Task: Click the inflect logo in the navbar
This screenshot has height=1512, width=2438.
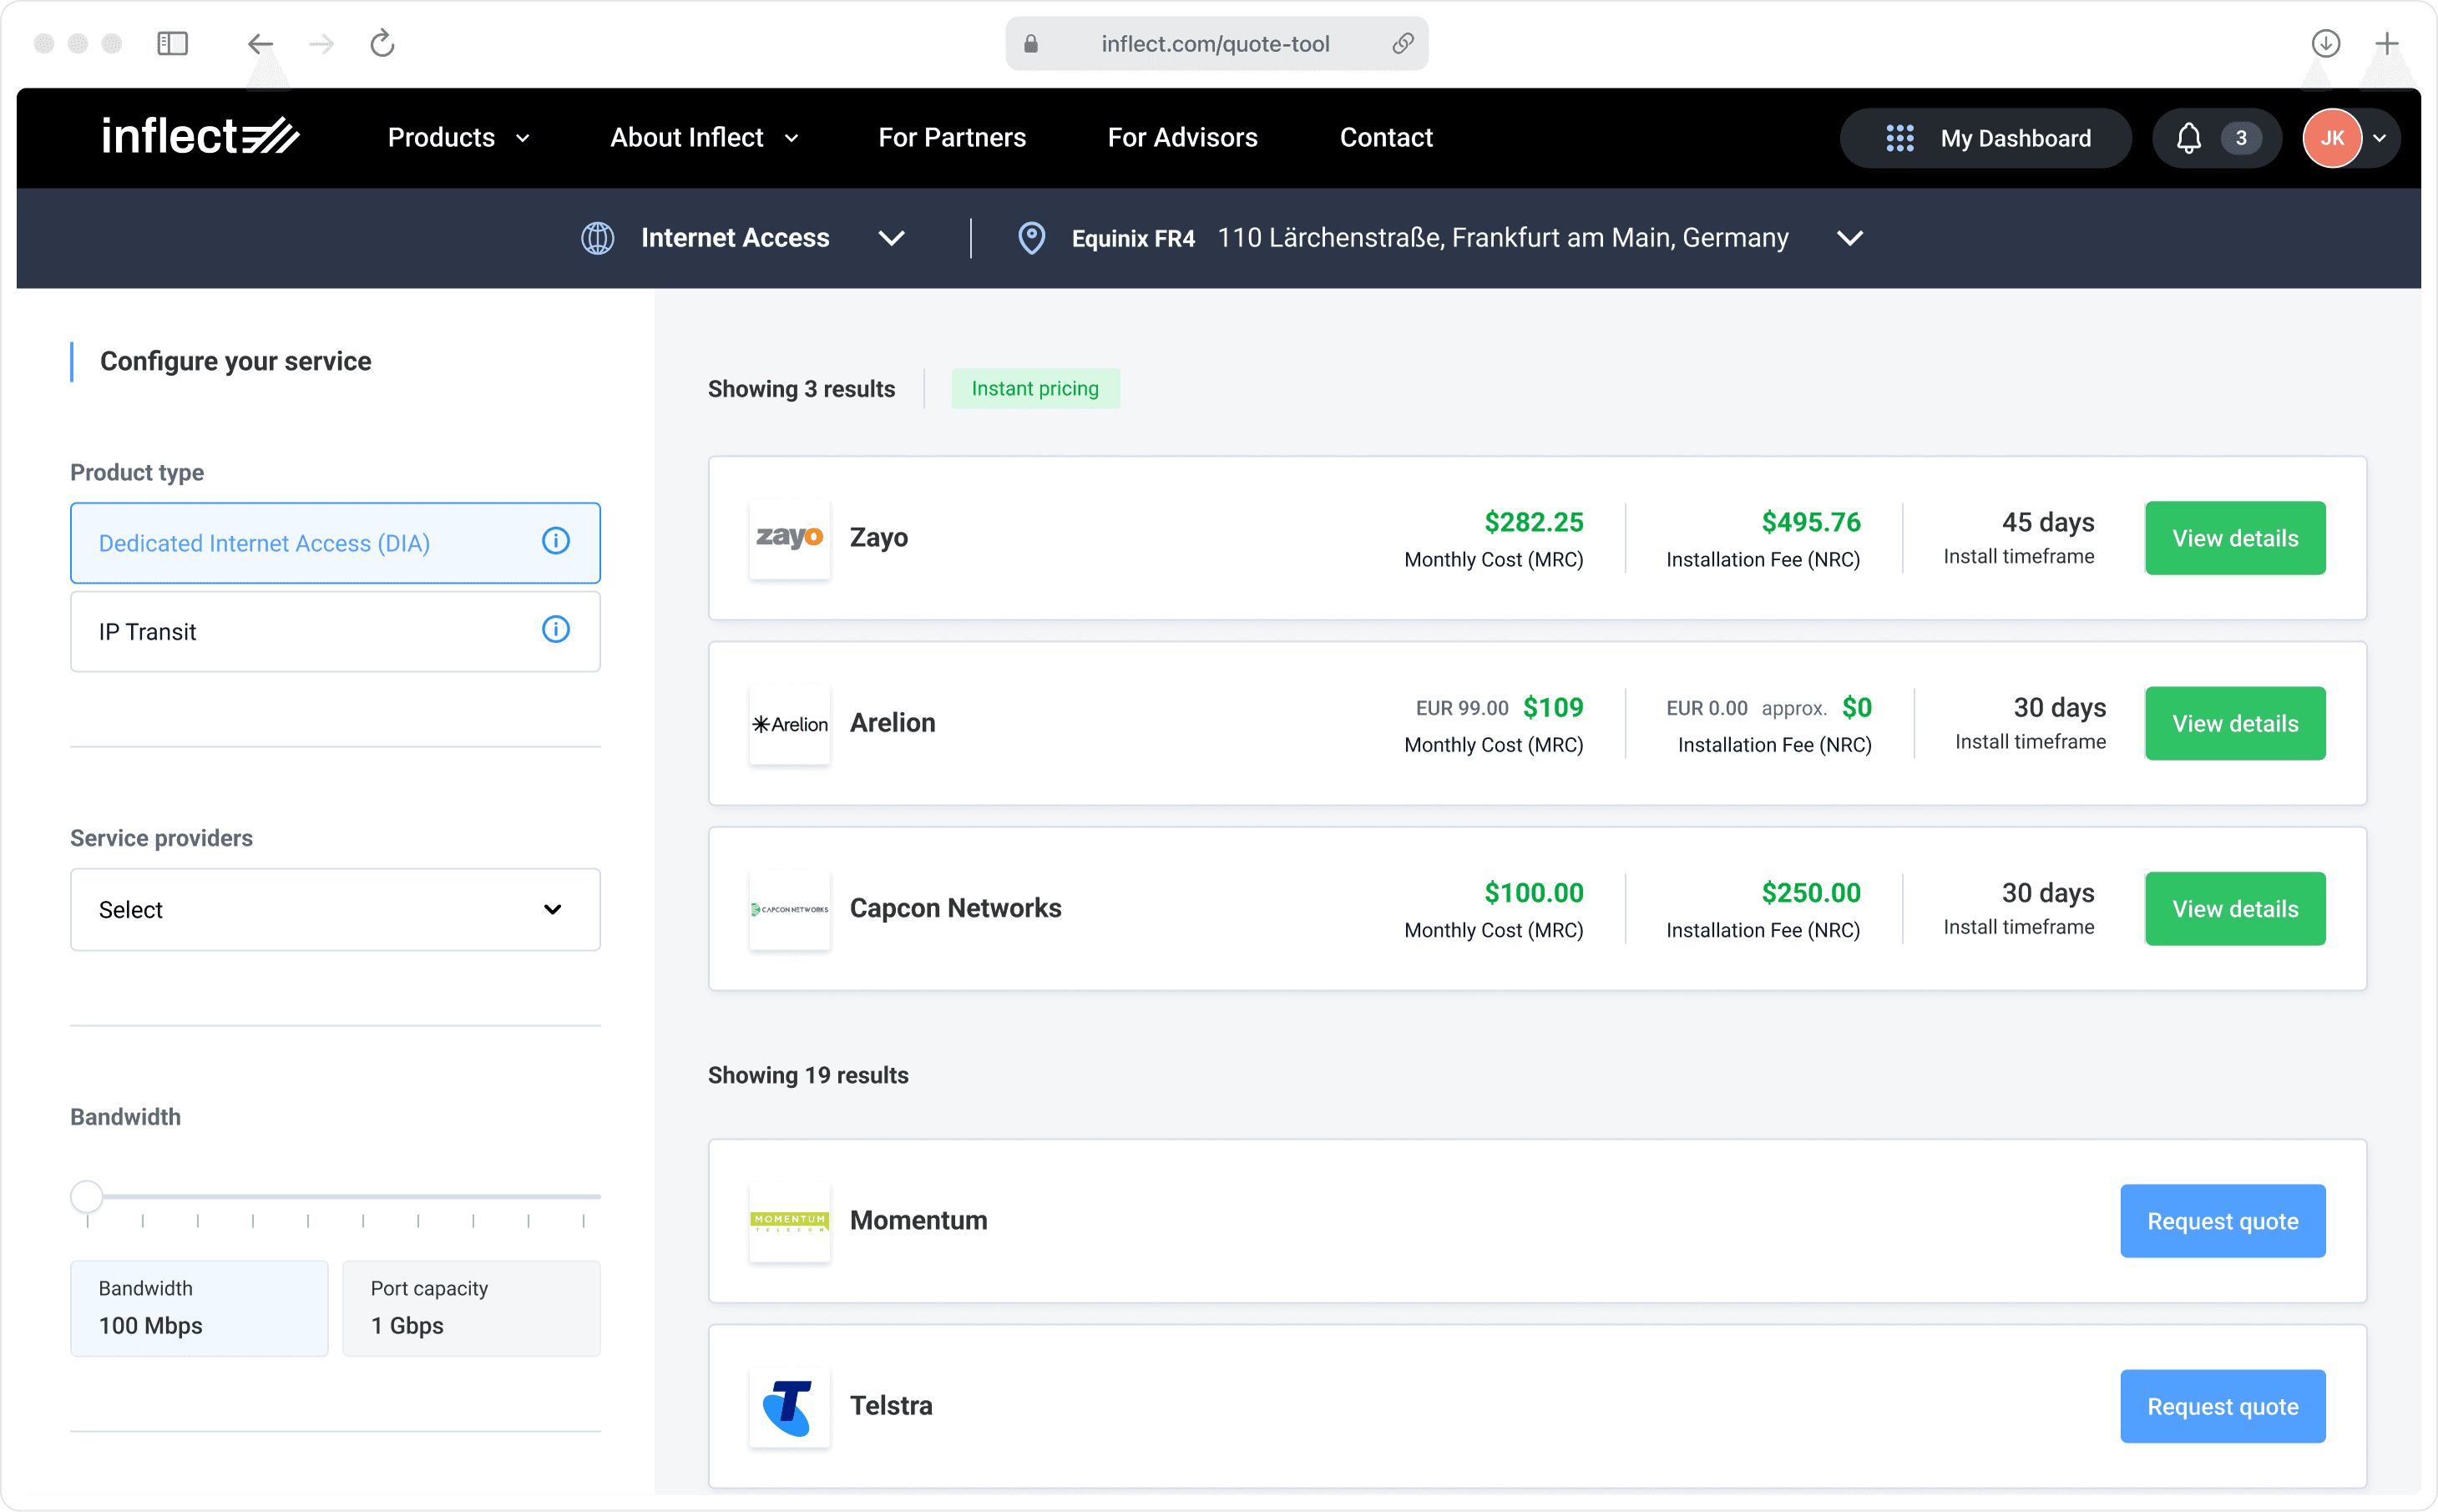Action: coord(198,136)
